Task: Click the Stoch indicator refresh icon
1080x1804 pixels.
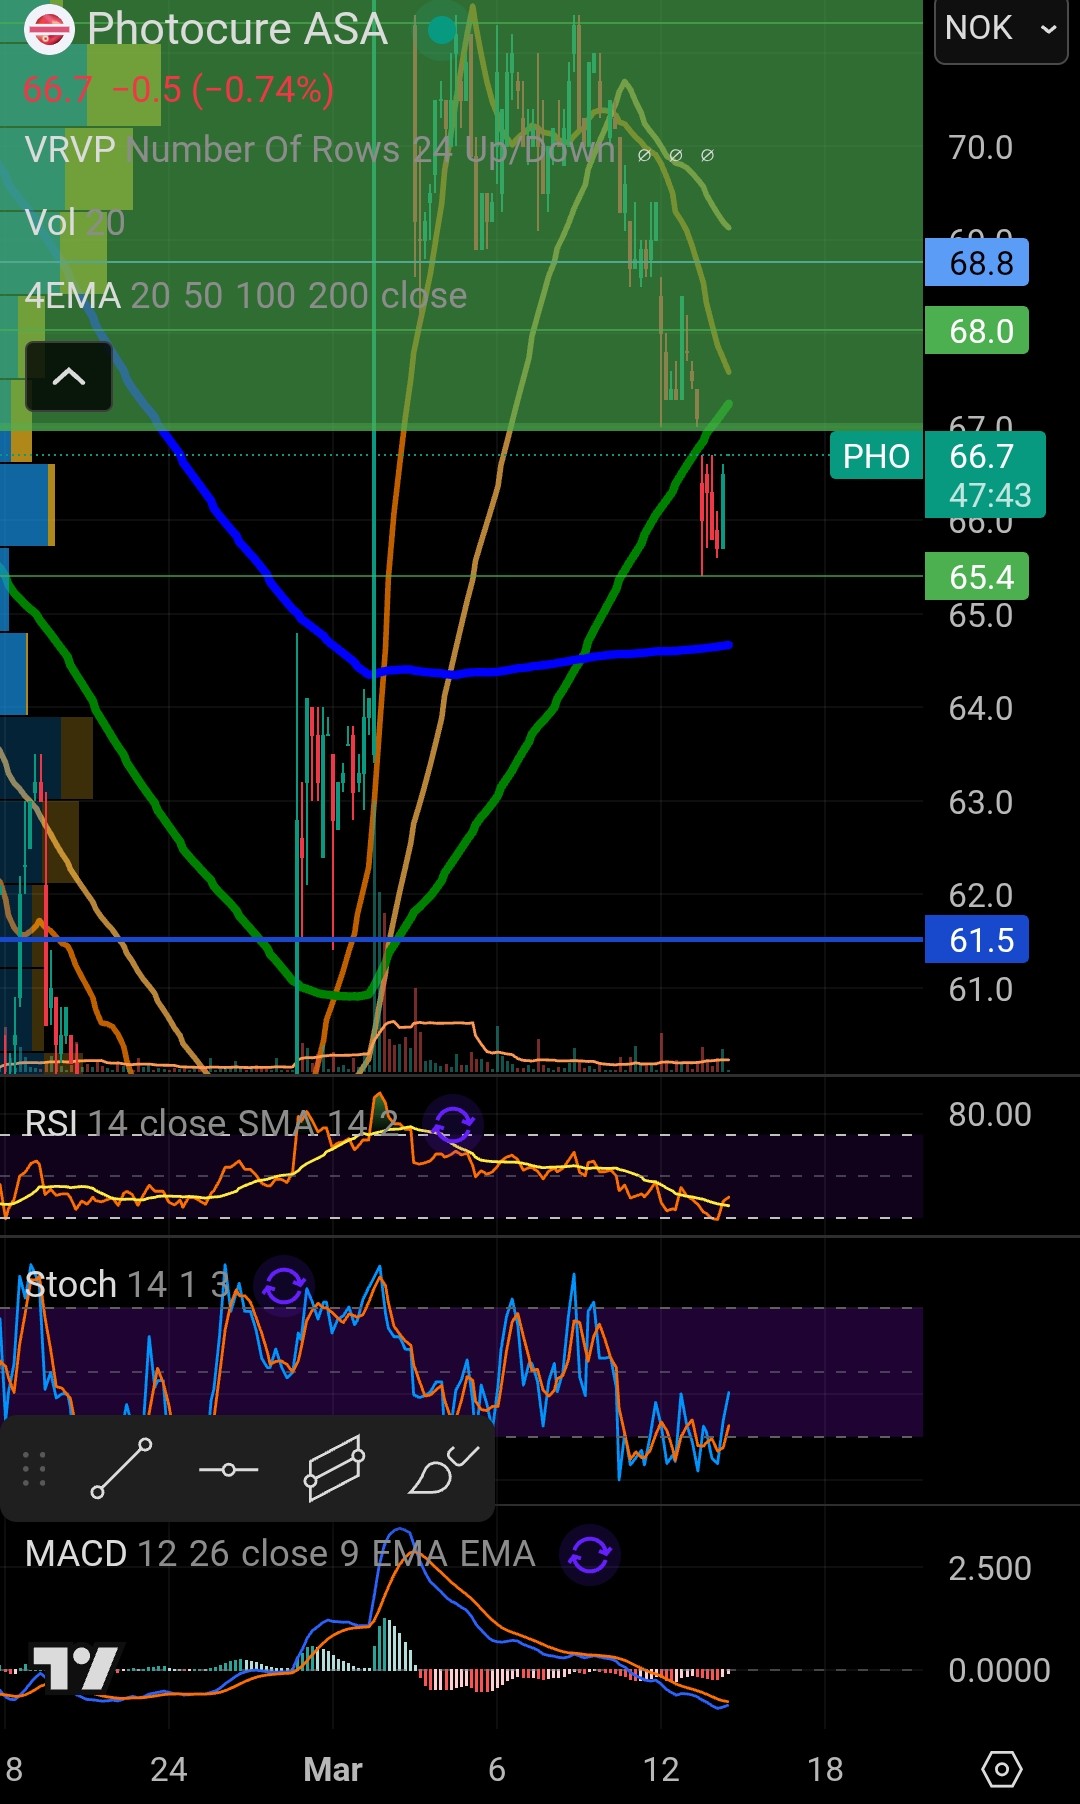Action: 284,1285
